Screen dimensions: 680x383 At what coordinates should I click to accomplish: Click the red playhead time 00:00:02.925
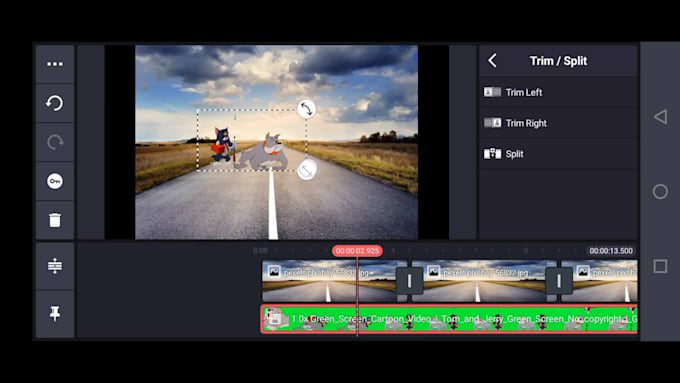(357, 251)
